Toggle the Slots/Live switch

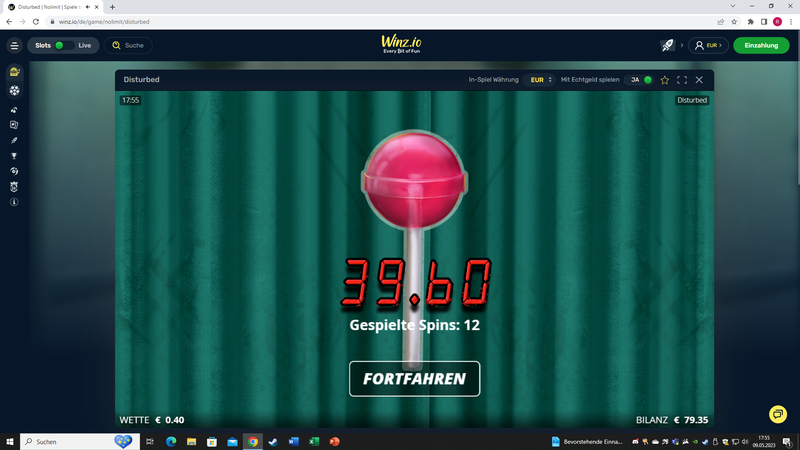click(62, 45)
